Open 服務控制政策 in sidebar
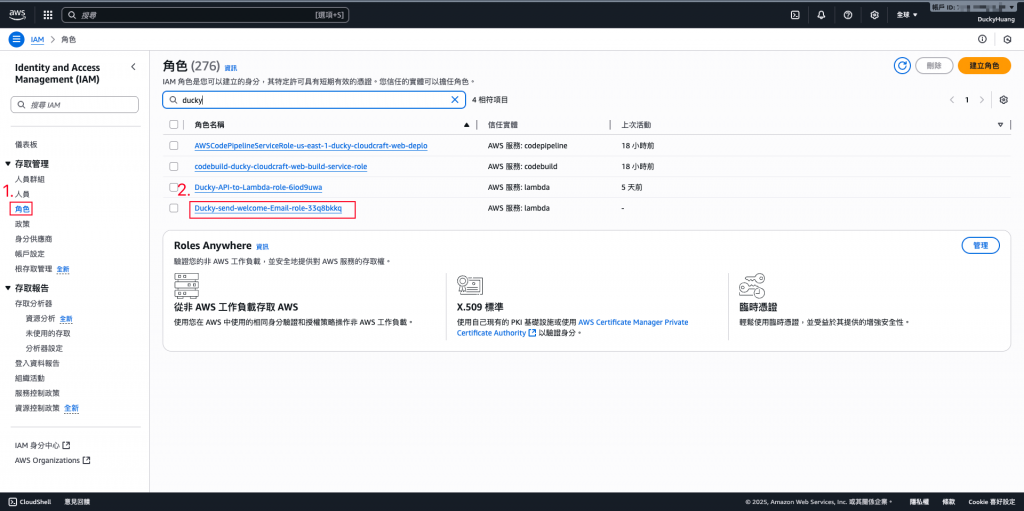Image resolution: width=1024 pixels, height=511 pixels. [x=37, y=393]
